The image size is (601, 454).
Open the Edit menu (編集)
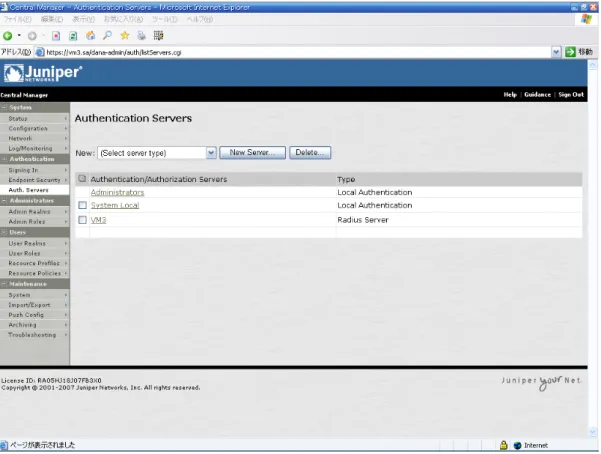51,19
